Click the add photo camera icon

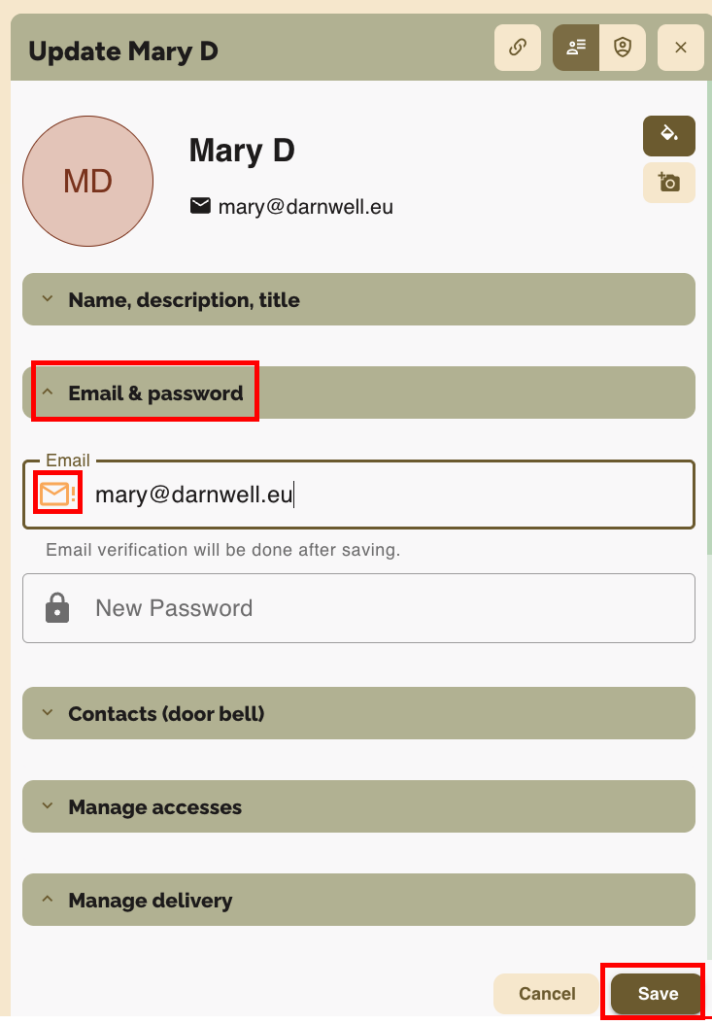tap(668, 182)
